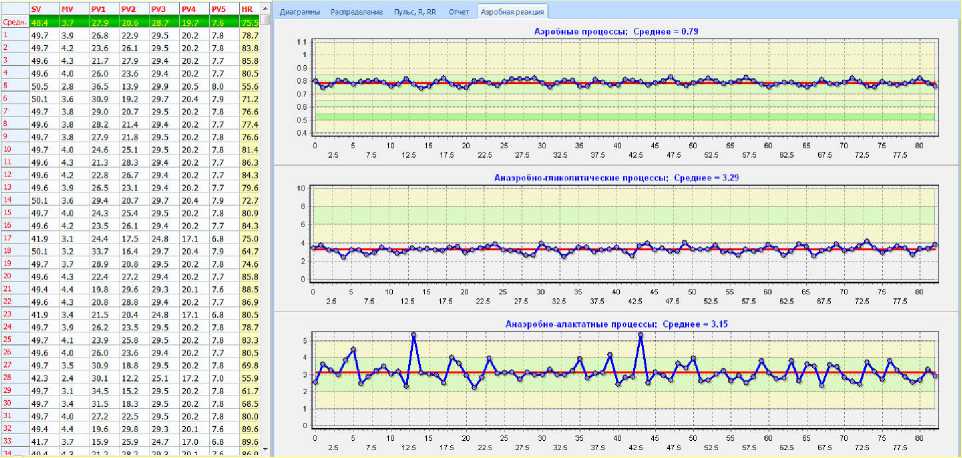Click the SV column header
This screenshot has width=962, height=458.
coord(44,10)
